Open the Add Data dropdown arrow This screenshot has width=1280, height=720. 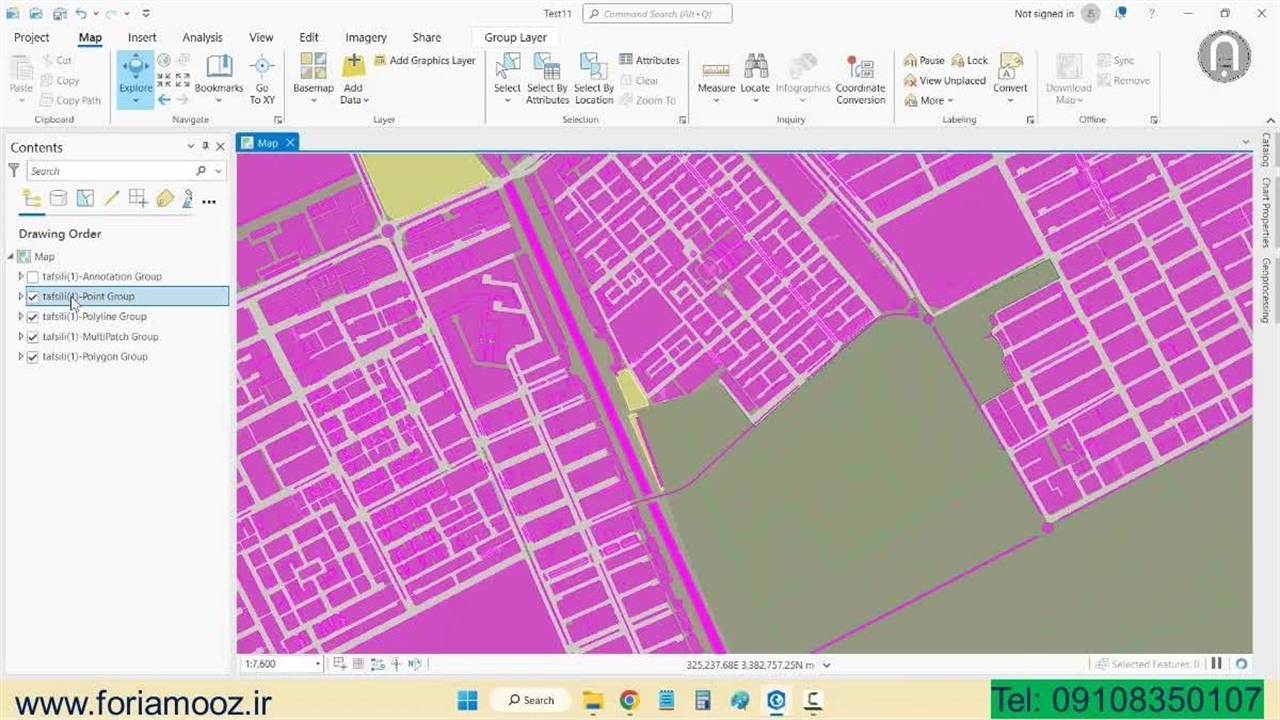(x=366, y=101)
